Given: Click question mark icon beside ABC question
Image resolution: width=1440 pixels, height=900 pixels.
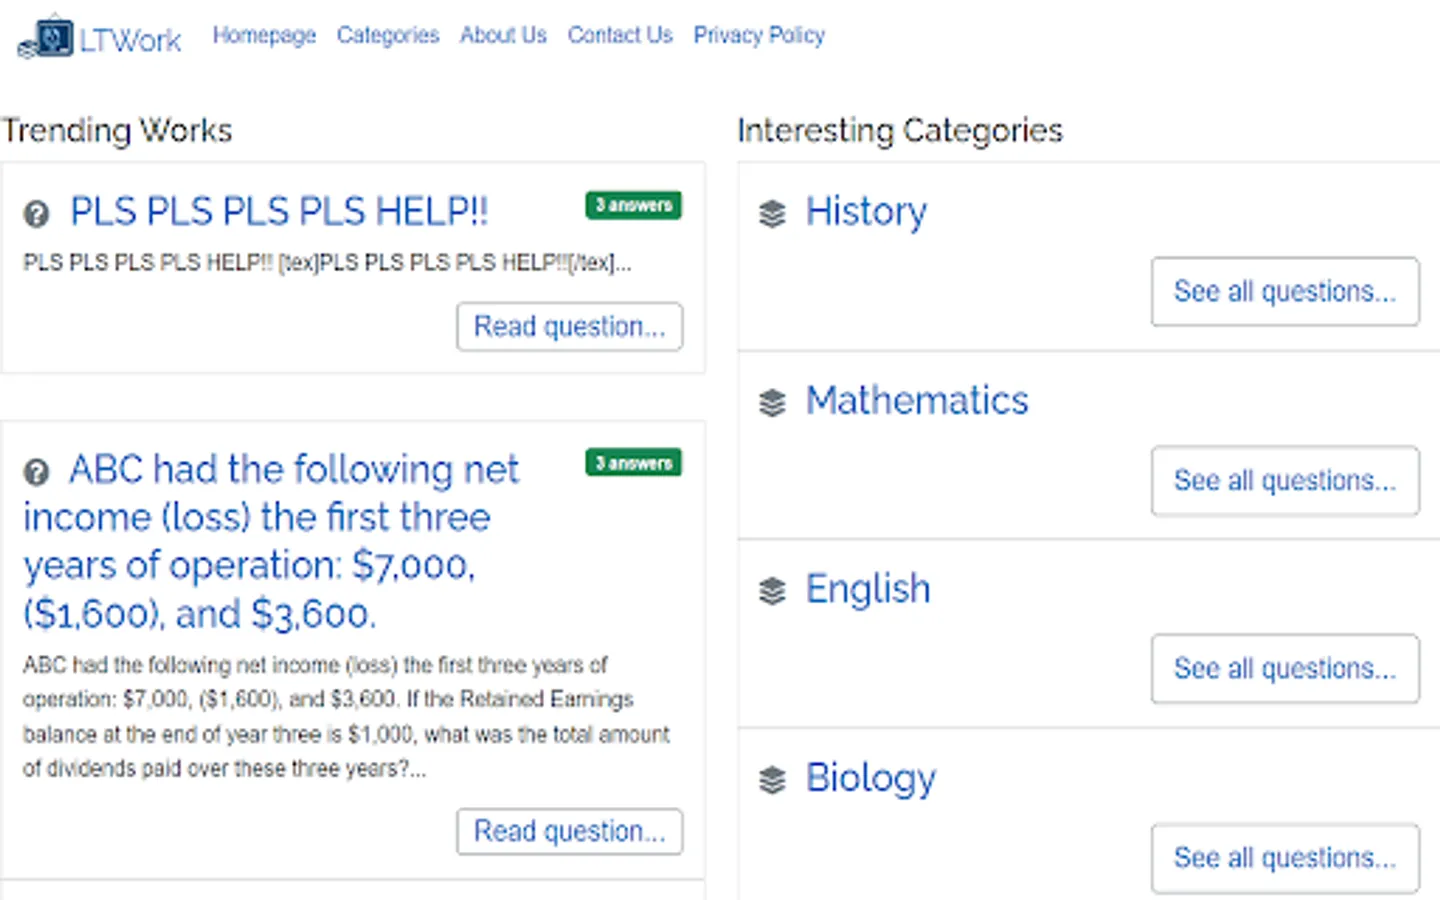Looking at the screenshot, I should [x=36, y=472].
